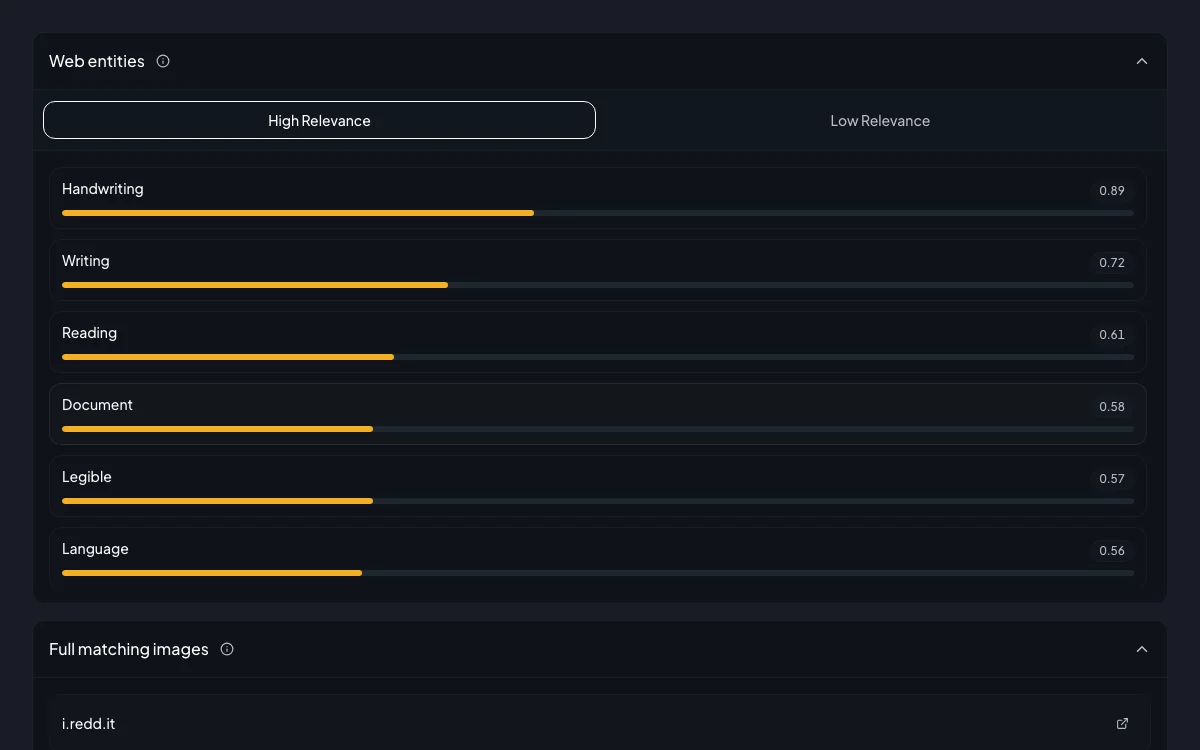Viewport: 1200px width, 750px height.
Task: Select the Legible entity label
Action: coord(87,477)
